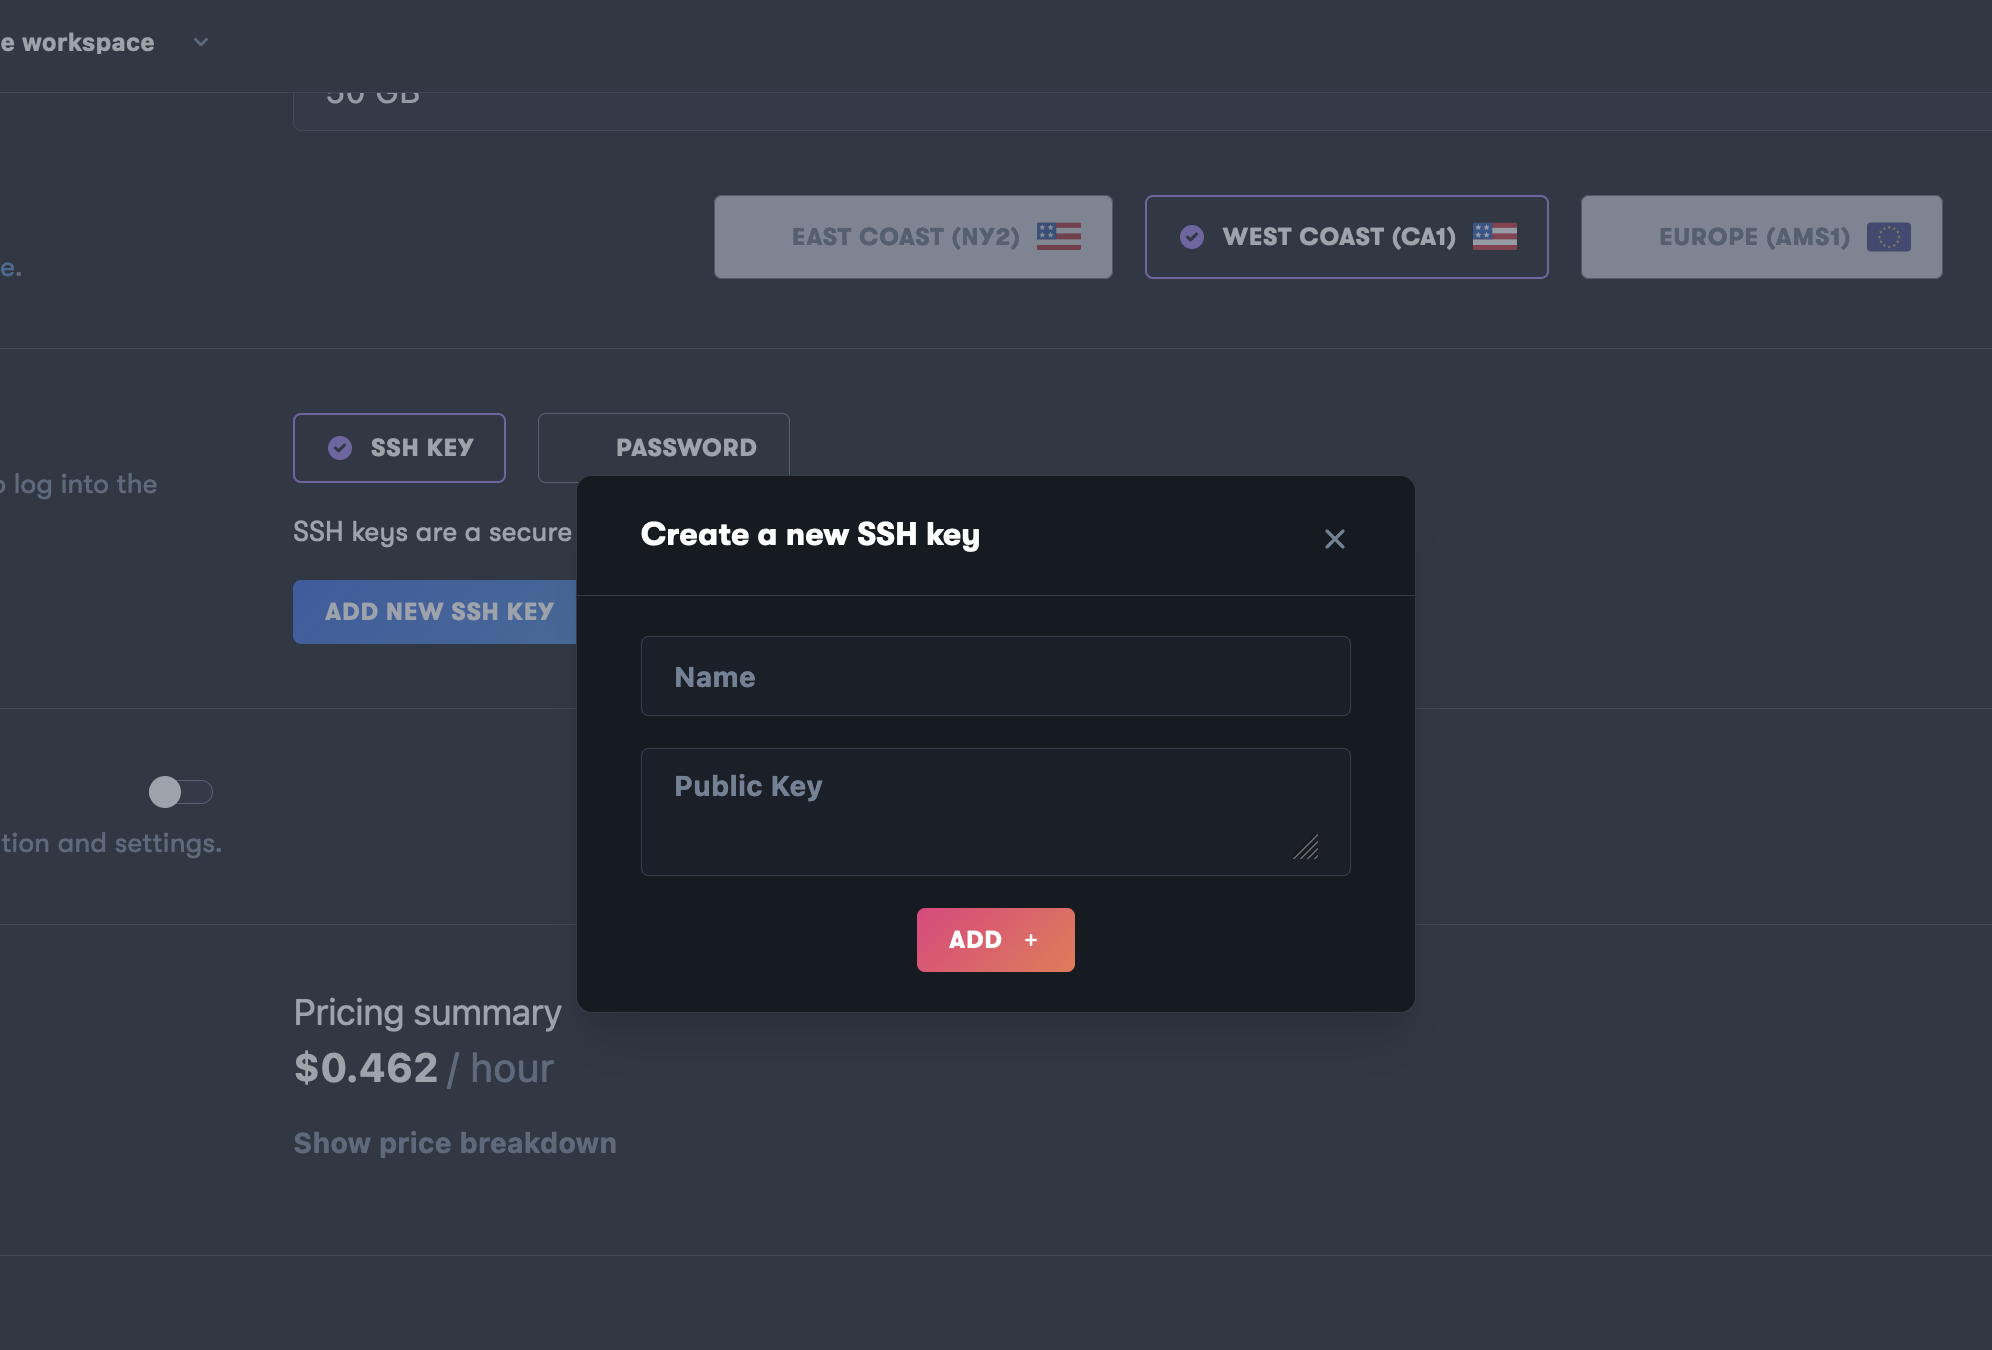Click the plus icon on ADD button
The height and width of the screenshot is (1350, 1992).
(1031, 940)
